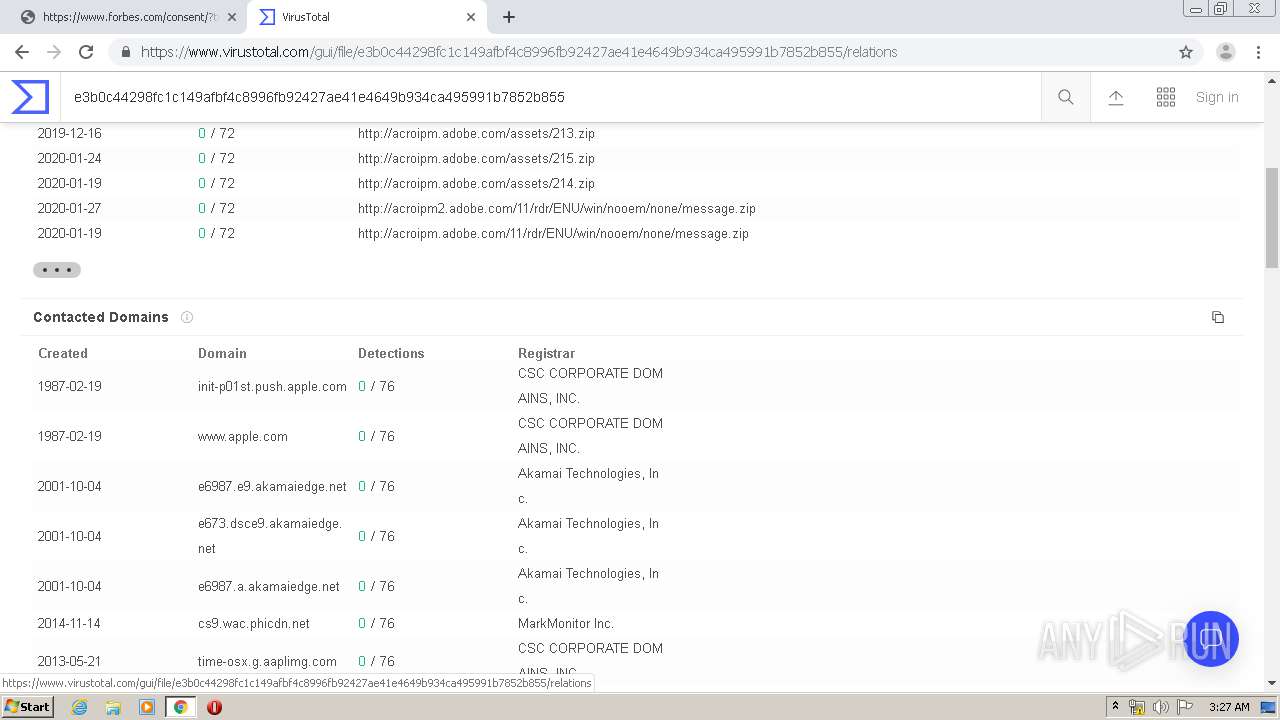Click volume speaker tray icon
1280x720 pixels.
(1160, 707)
